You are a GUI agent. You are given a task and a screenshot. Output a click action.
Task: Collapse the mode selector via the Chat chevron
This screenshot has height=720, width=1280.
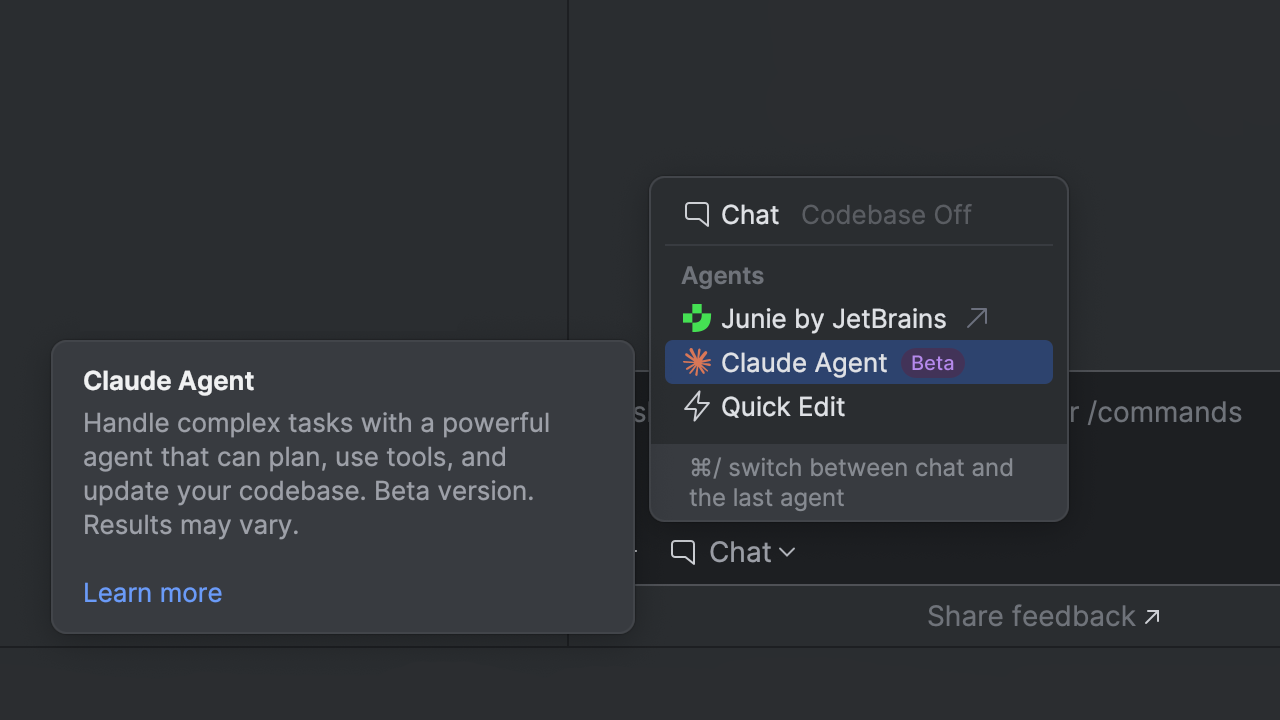click(x=787, y=552)
